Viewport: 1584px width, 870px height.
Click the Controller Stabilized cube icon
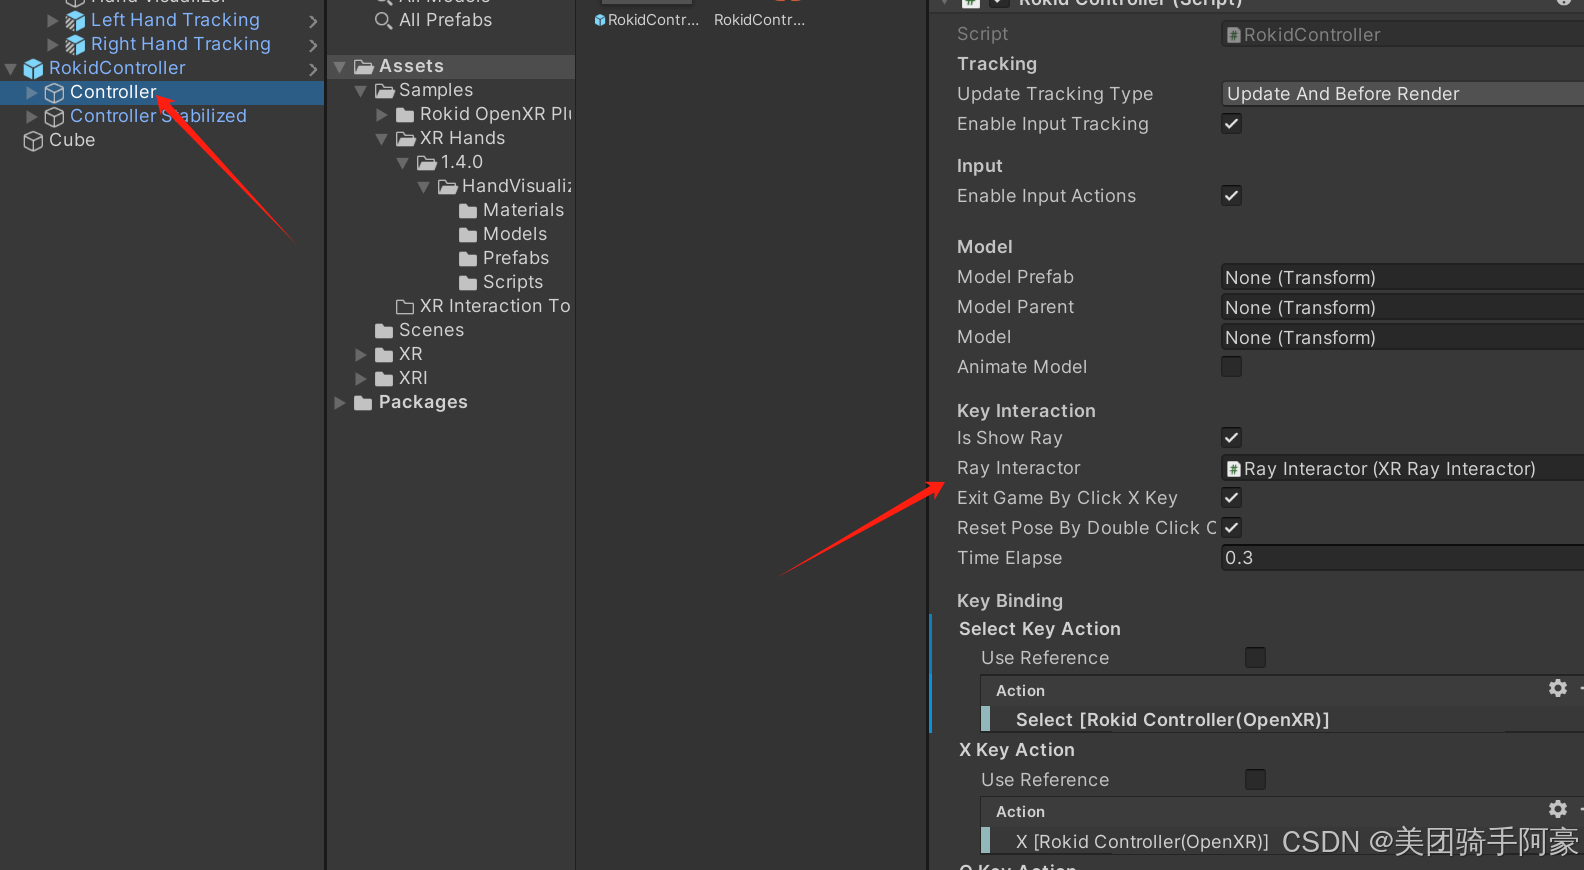click(54, 116)
